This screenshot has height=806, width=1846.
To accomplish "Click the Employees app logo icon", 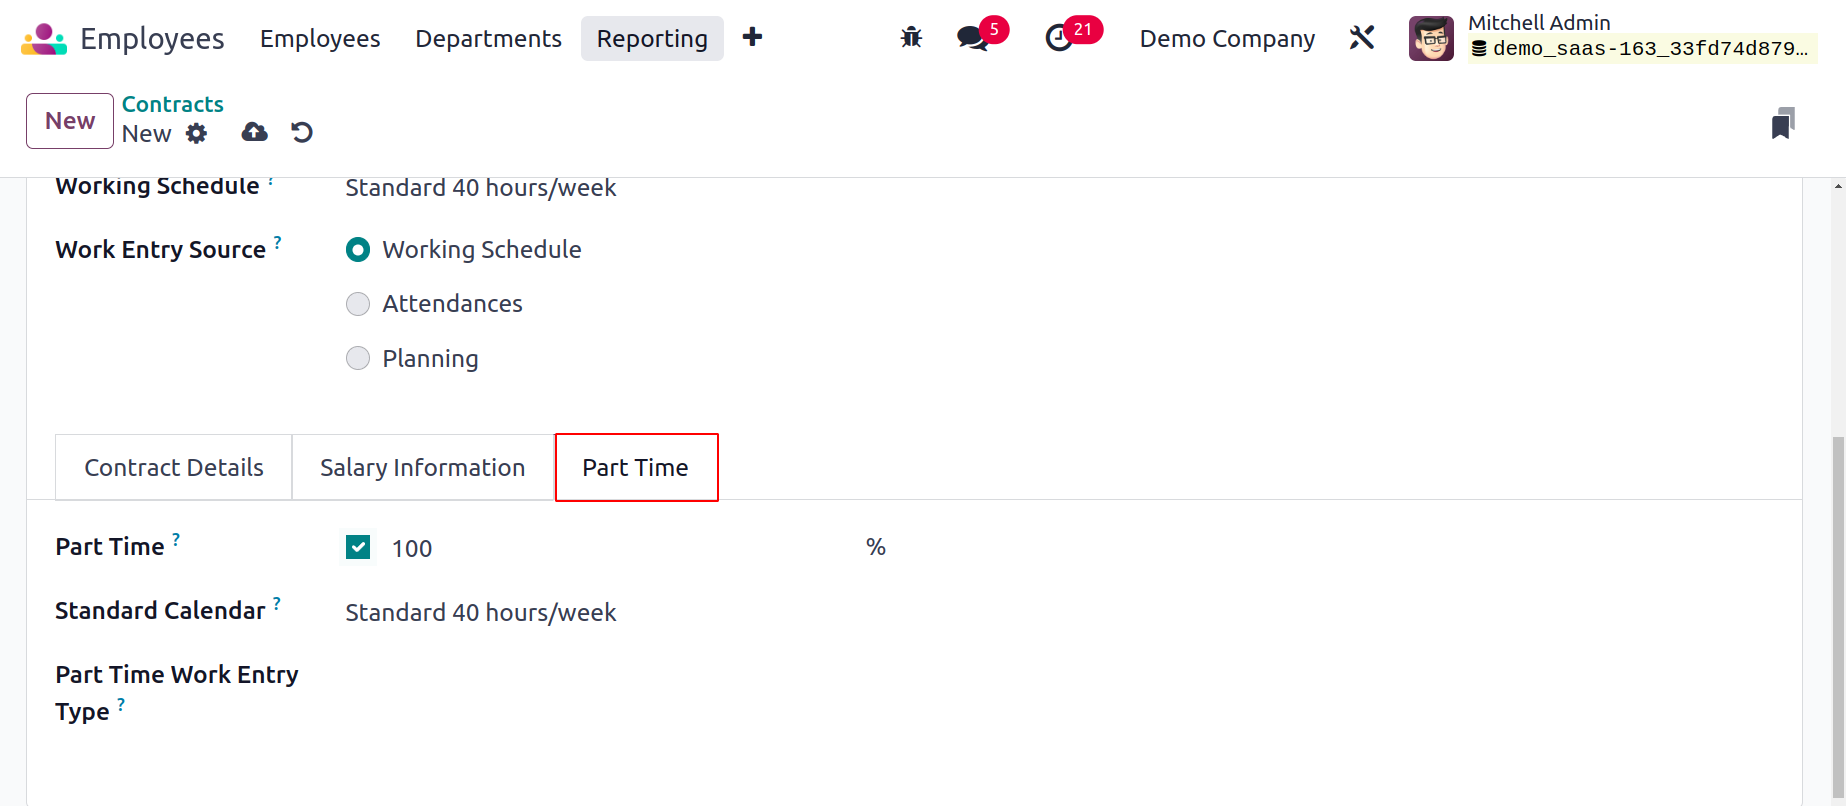I will click(x=44, y=39).
